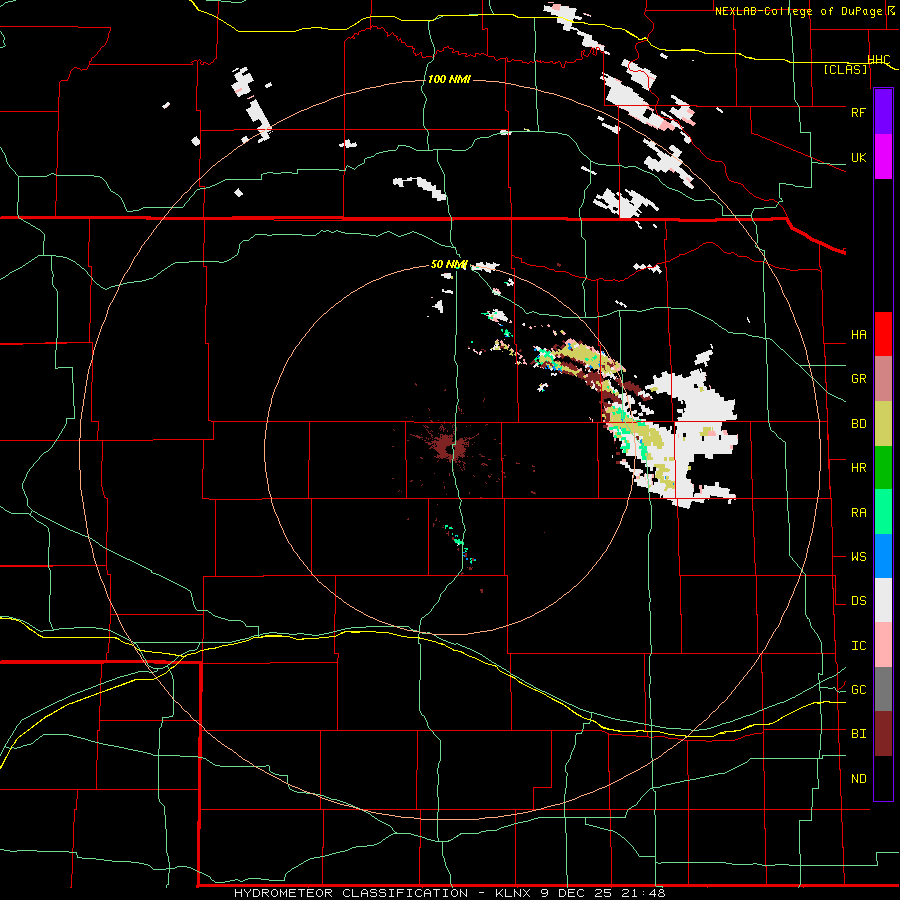Click the [CLAS] units label

pyautogui.click(x=845, y=70)
